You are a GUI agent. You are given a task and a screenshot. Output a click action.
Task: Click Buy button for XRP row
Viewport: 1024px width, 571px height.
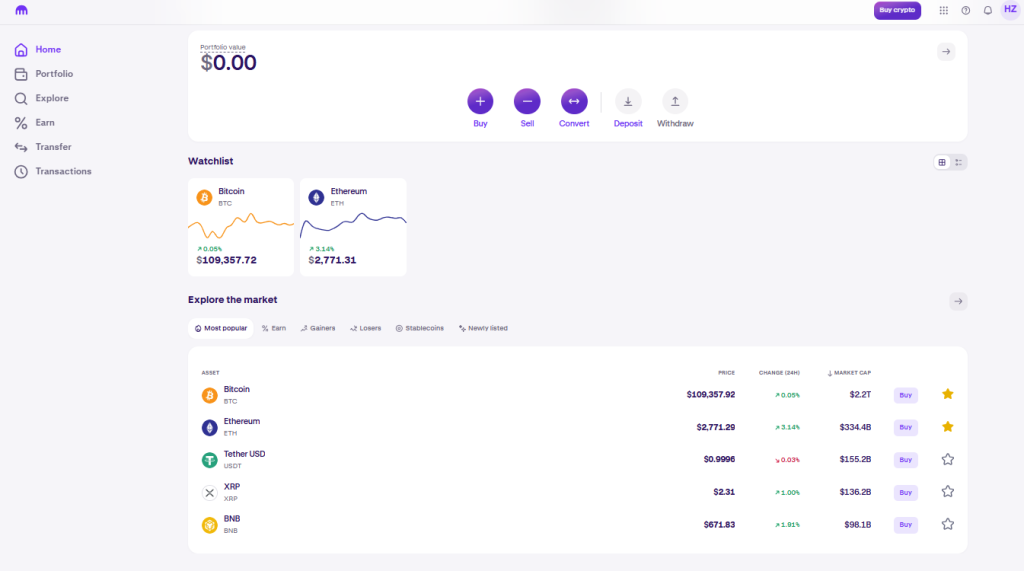coord(905,492)
